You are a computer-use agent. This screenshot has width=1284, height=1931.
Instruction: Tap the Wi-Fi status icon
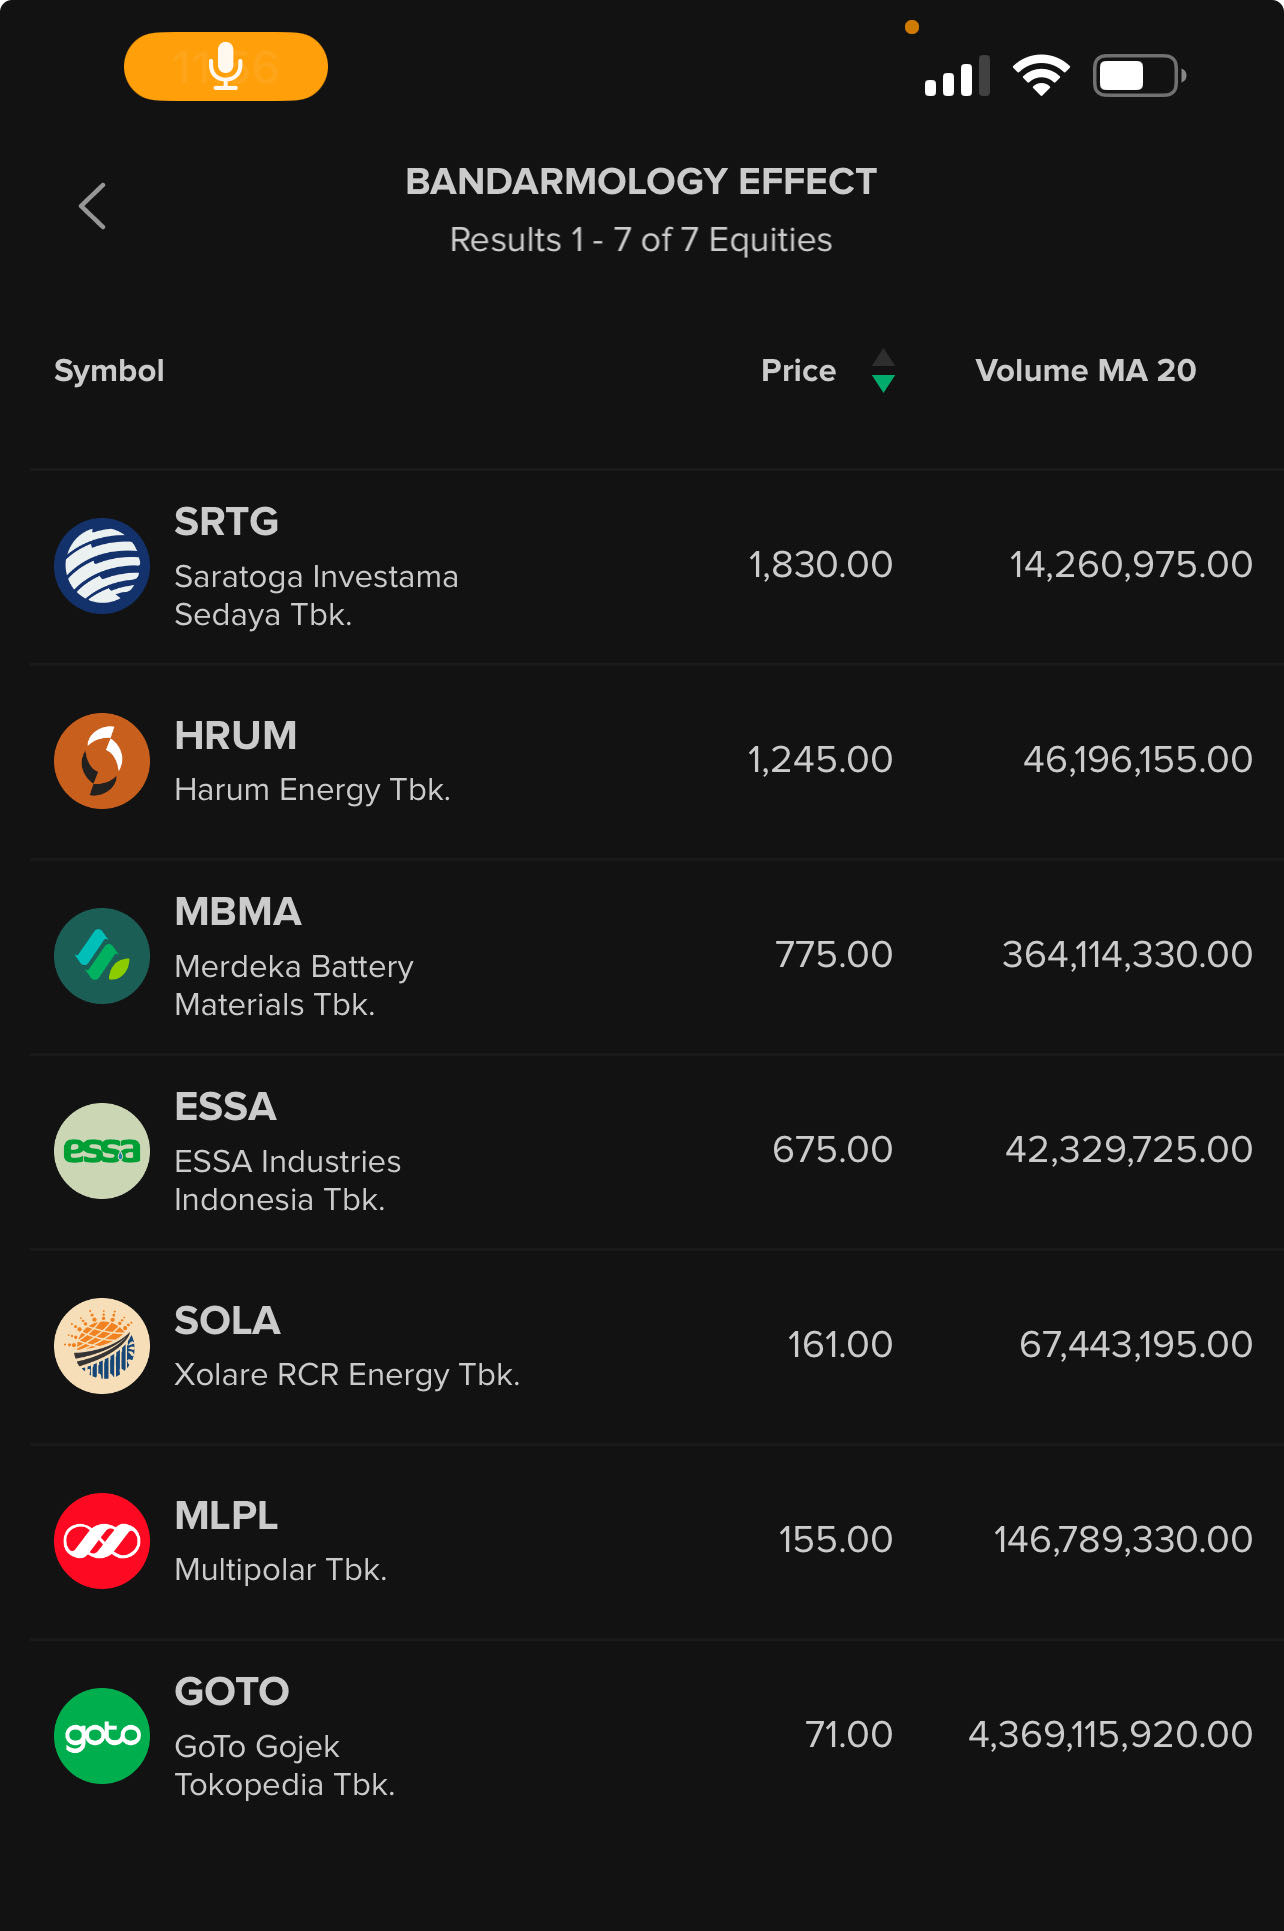tap(1041, 76)
